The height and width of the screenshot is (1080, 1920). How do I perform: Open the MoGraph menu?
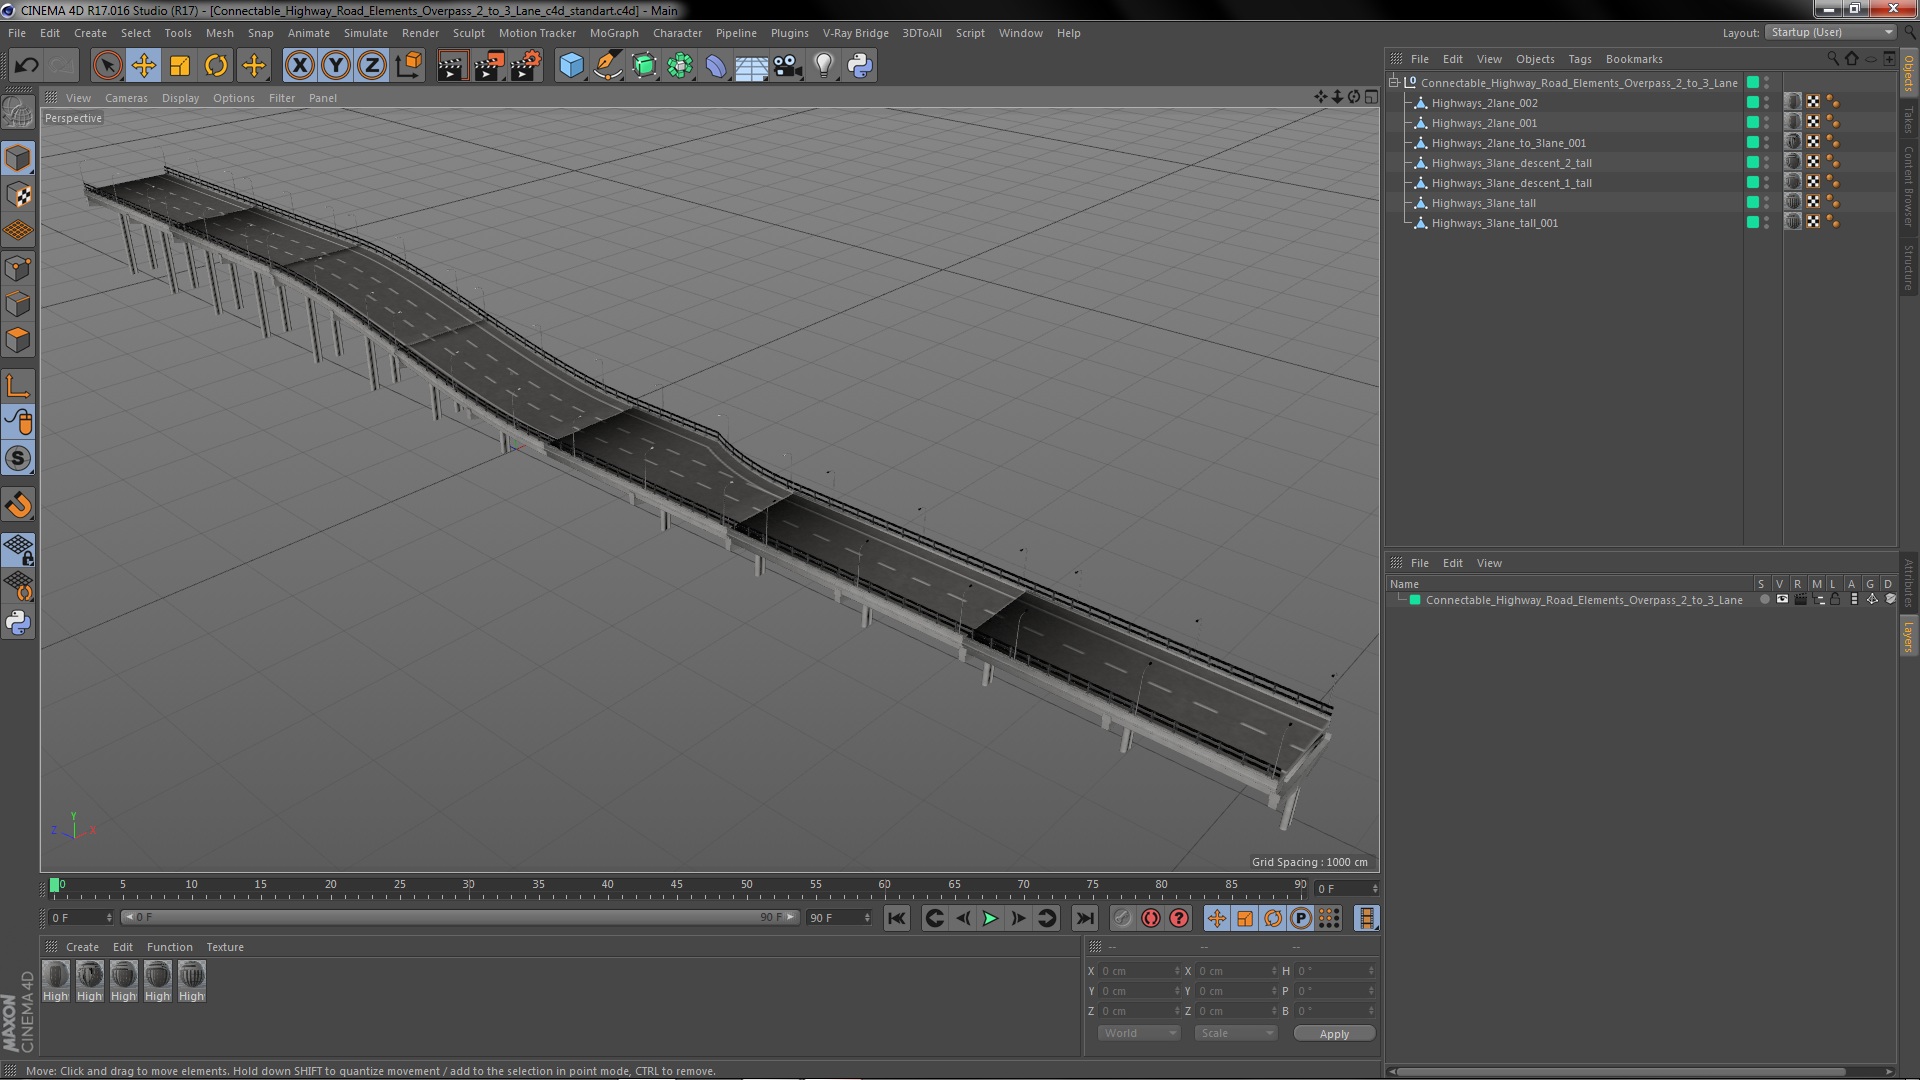click(613, 33)
